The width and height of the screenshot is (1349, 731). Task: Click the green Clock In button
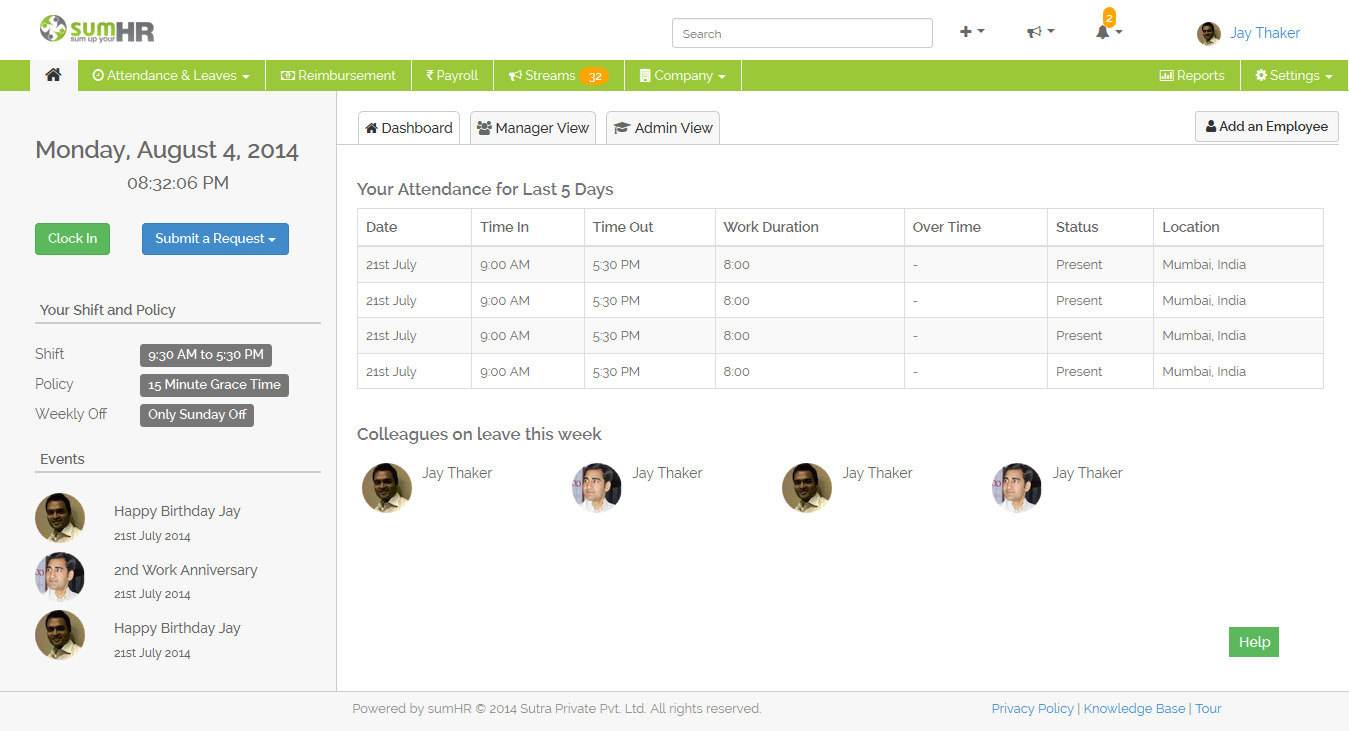pos(73,238)
